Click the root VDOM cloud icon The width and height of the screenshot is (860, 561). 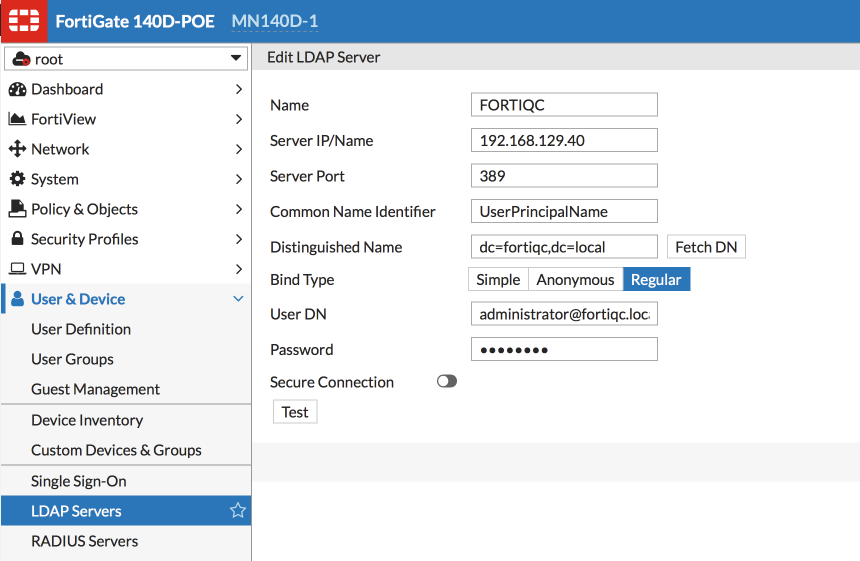(21, 59)
